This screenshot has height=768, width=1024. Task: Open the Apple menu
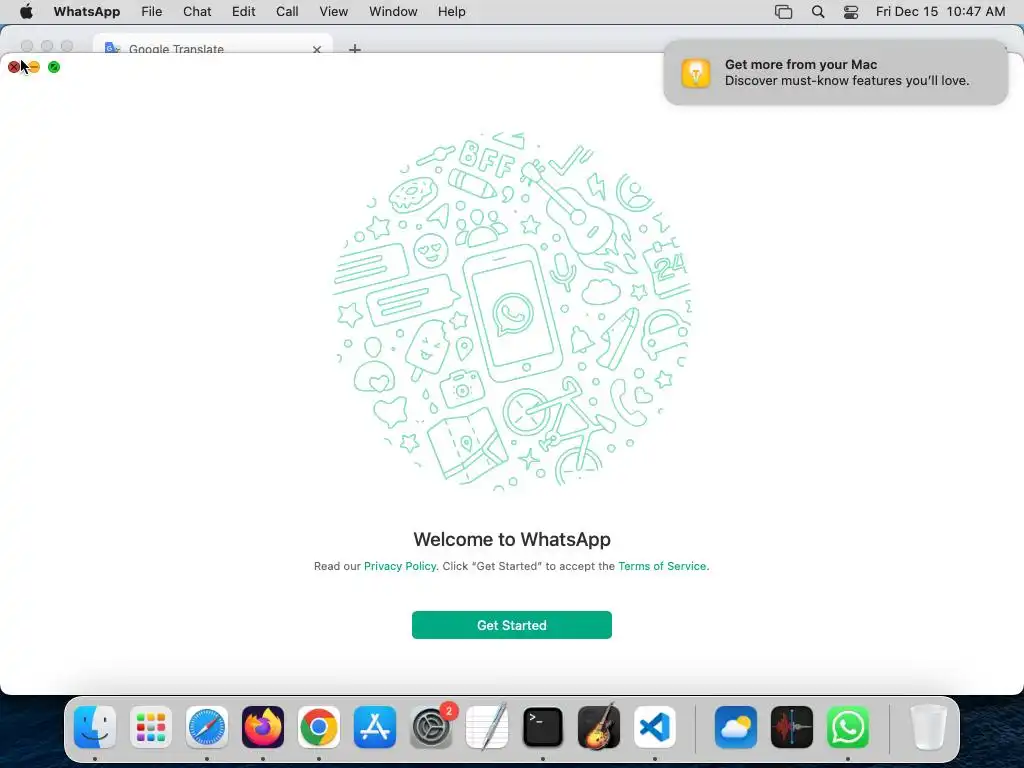[x=26, y=12]
